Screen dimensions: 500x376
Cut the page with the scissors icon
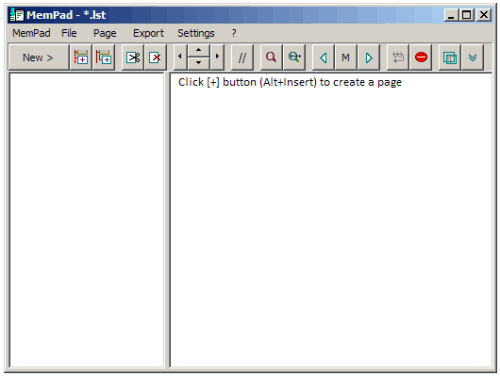tap(133, 58)
